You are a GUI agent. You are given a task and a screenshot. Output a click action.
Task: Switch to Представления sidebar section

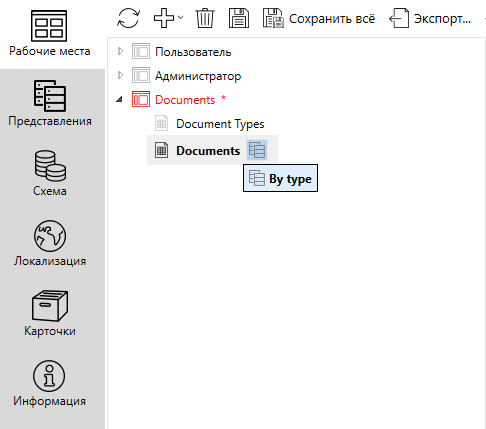click(x=50, y=104)
